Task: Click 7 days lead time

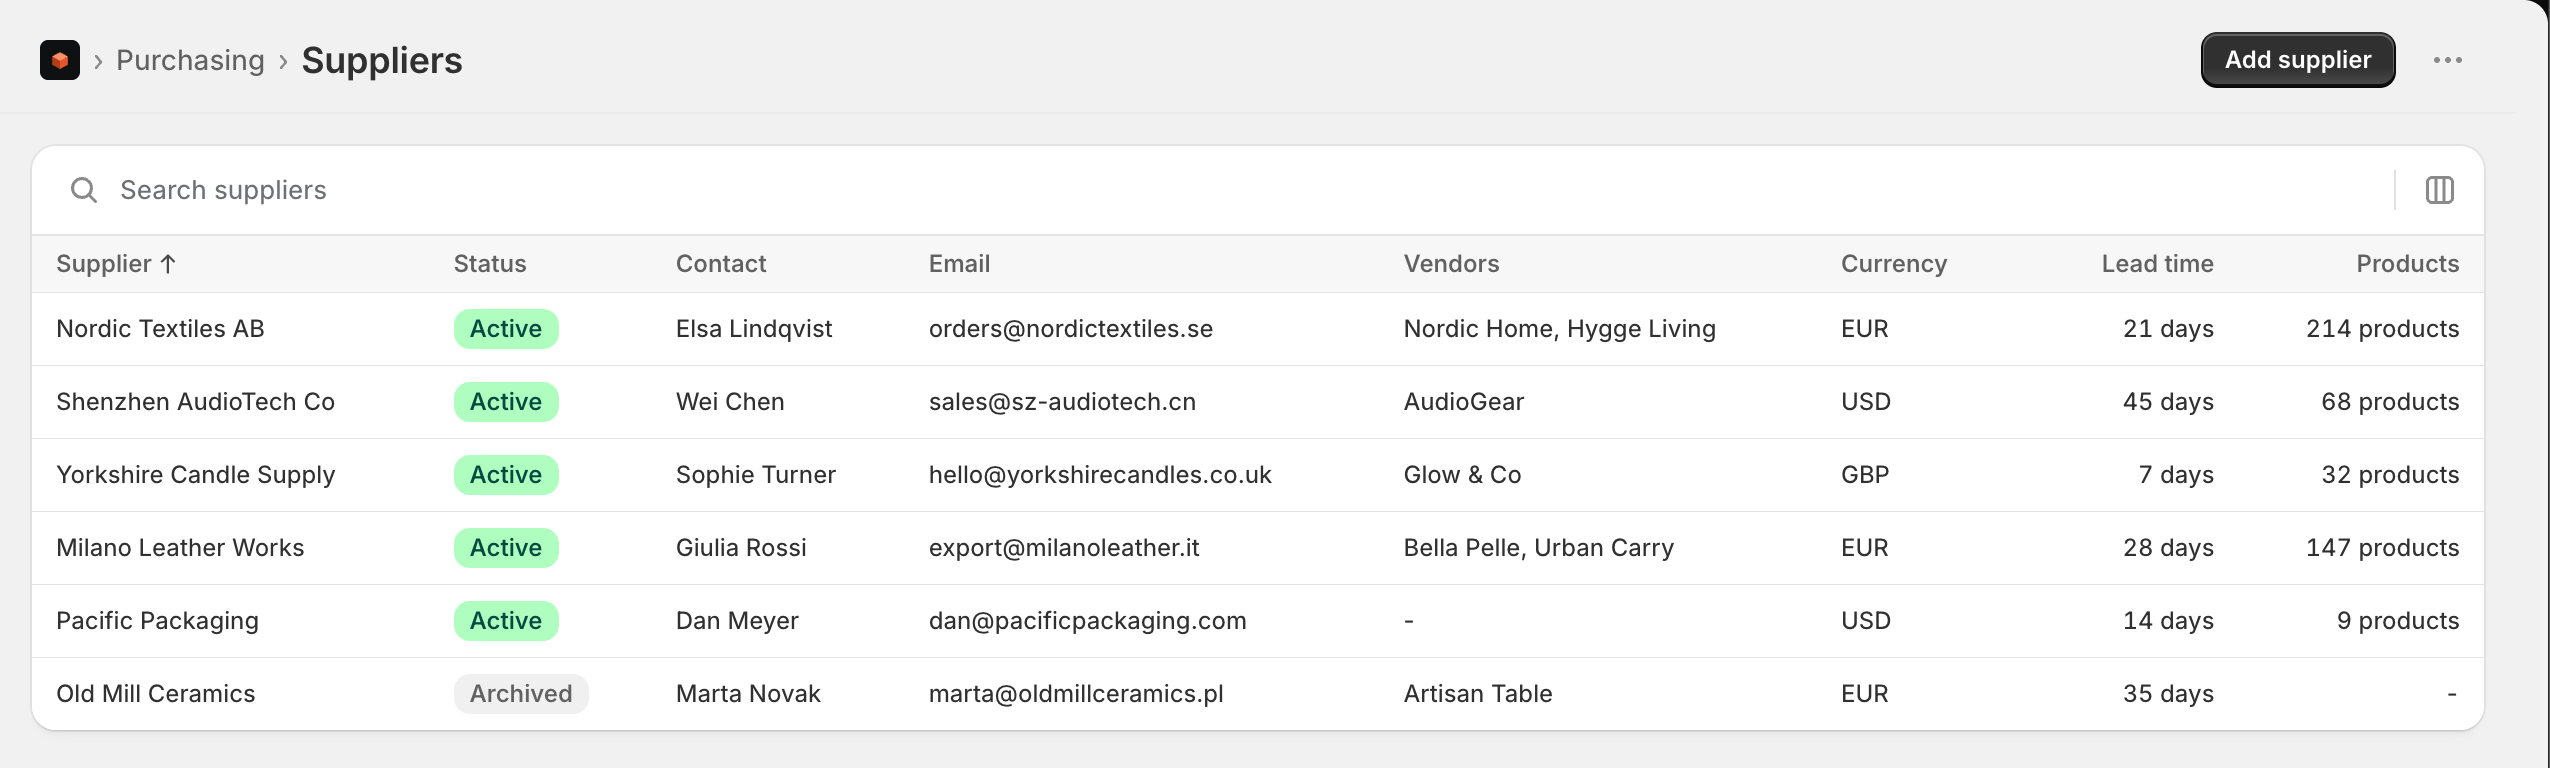Action: (2176, 475)
